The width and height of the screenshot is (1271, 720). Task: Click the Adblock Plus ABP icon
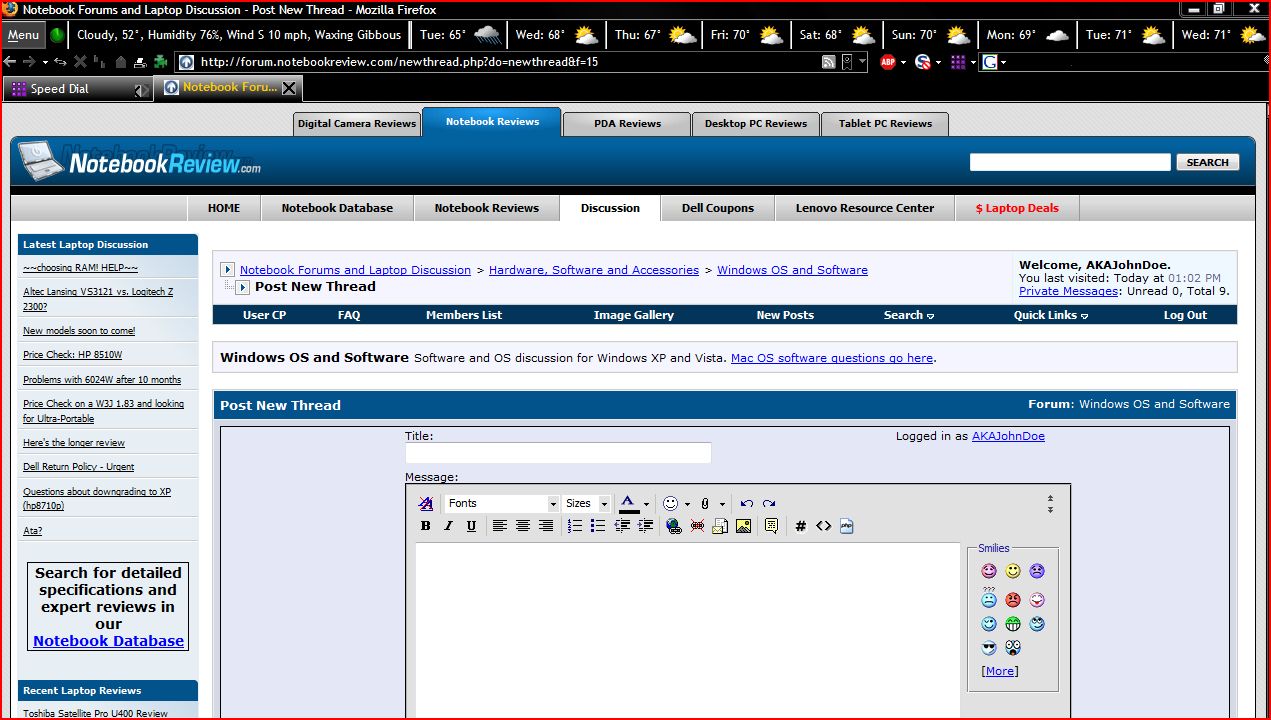coord(887,62)
